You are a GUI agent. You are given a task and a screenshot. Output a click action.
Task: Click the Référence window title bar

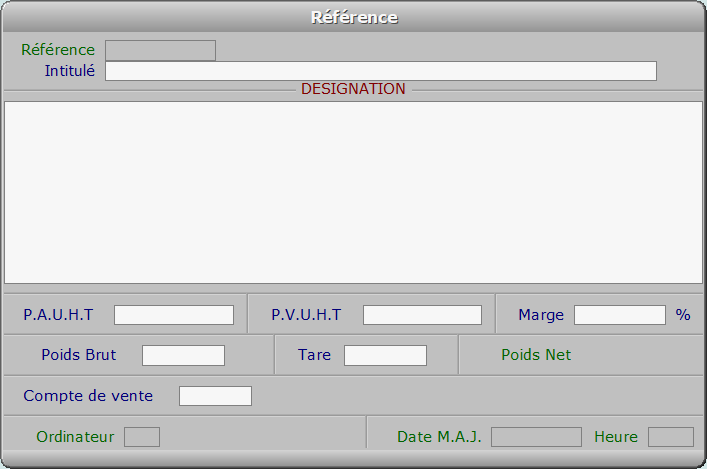pos(354,17)
